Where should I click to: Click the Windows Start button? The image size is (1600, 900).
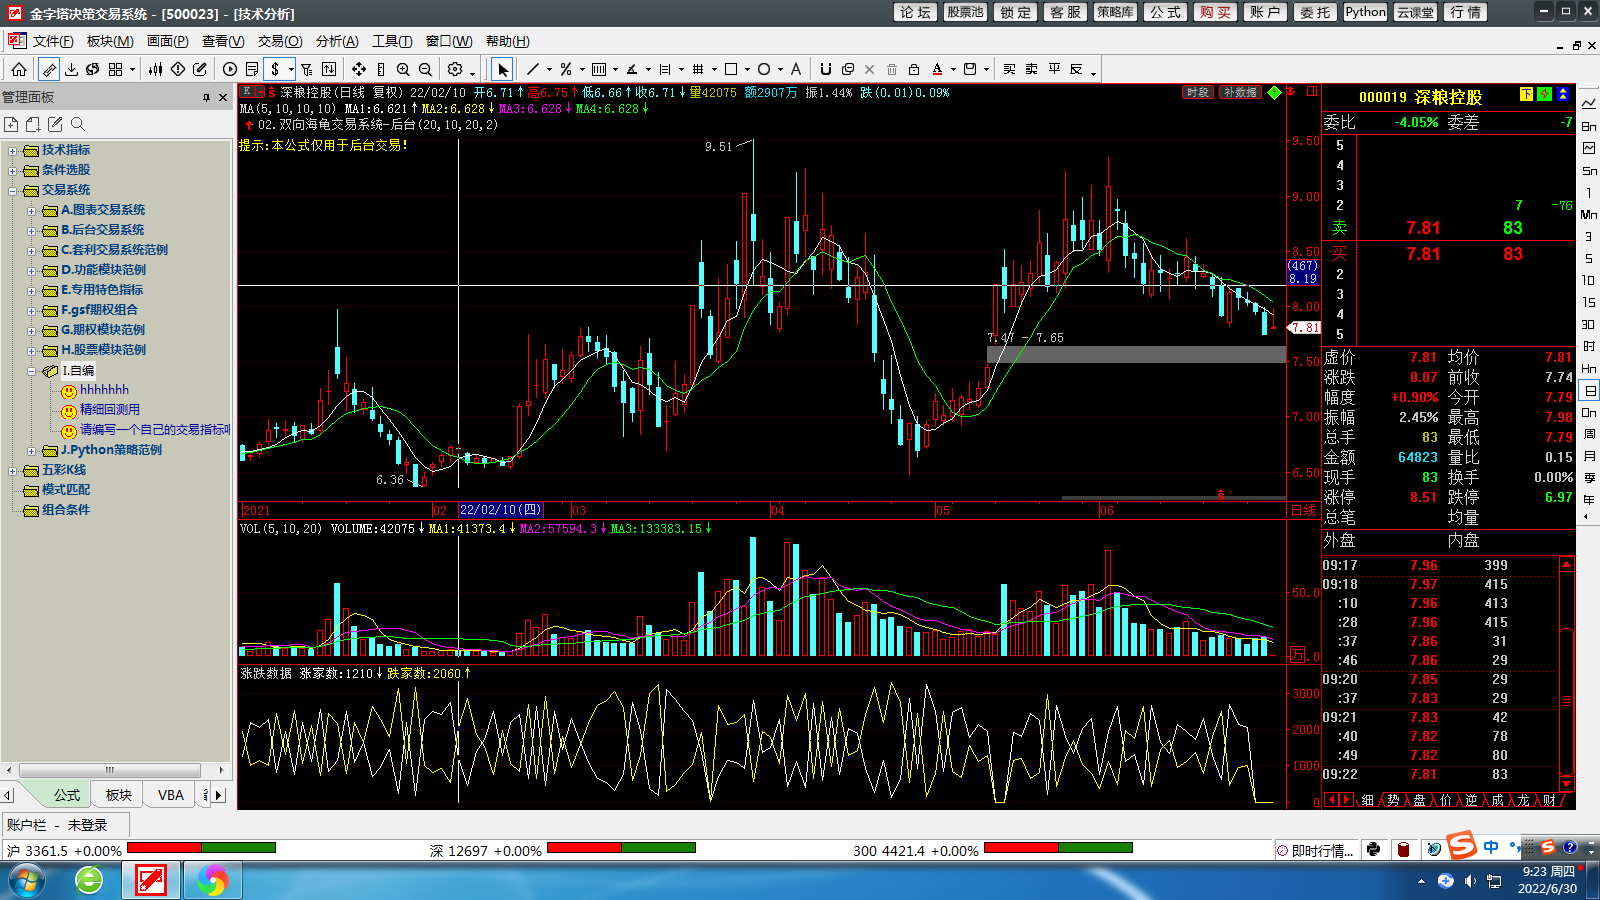[27, 881]
